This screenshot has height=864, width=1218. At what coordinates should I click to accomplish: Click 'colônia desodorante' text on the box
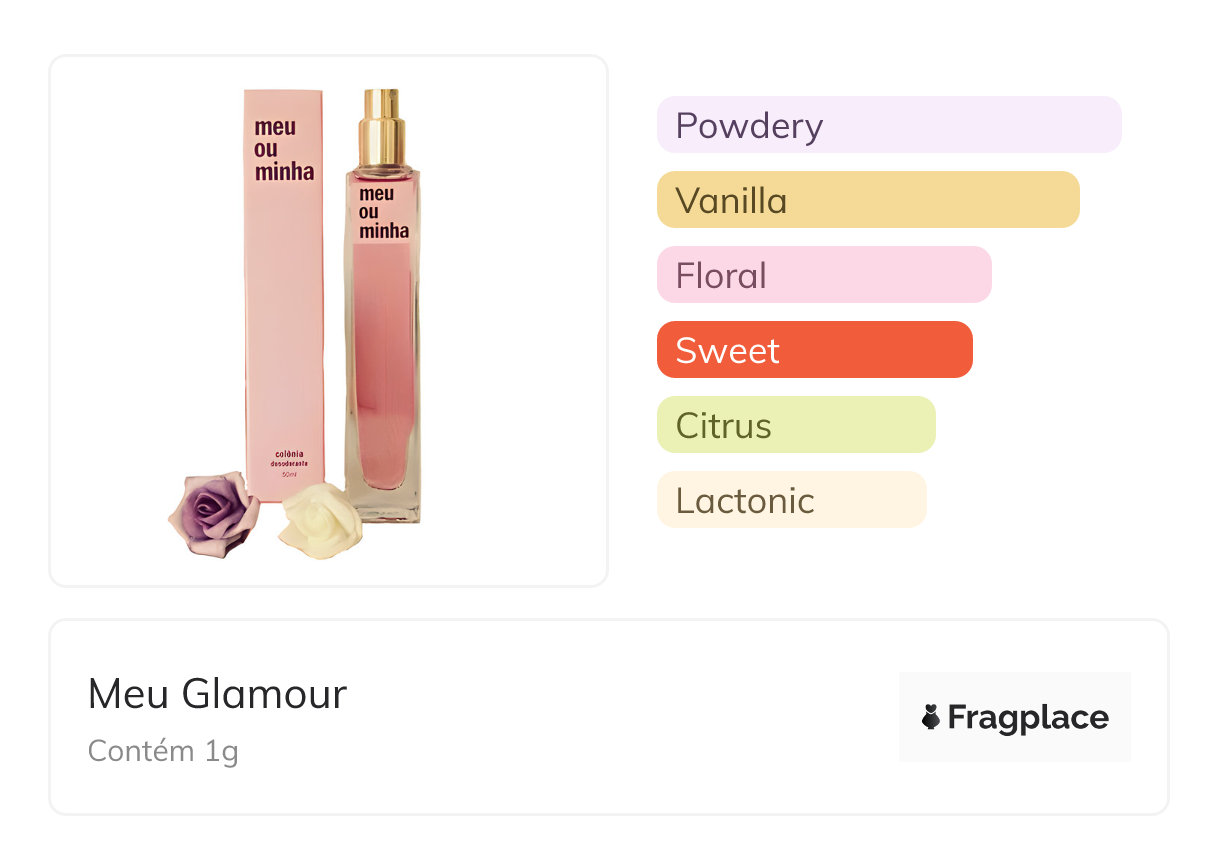283,459
